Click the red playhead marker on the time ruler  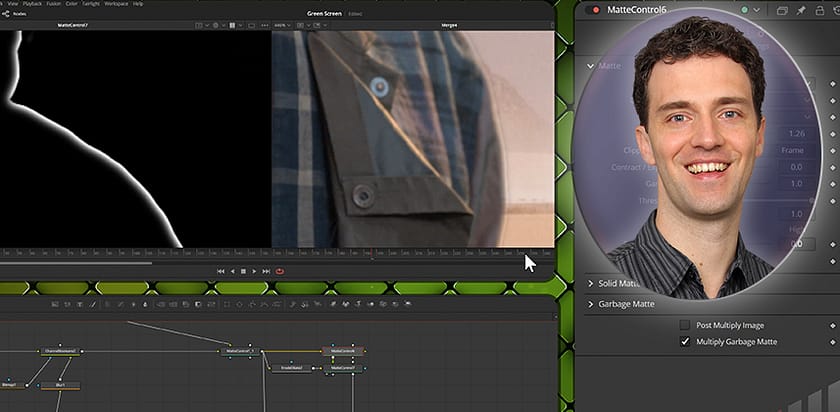(370, 253)
